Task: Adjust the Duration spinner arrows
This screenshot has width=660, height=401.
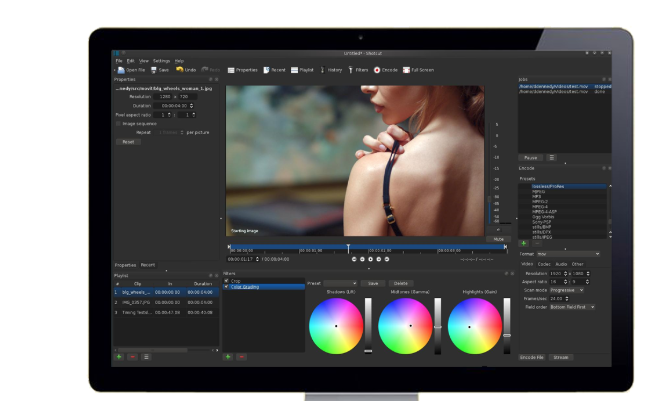Action: point(192,106)
